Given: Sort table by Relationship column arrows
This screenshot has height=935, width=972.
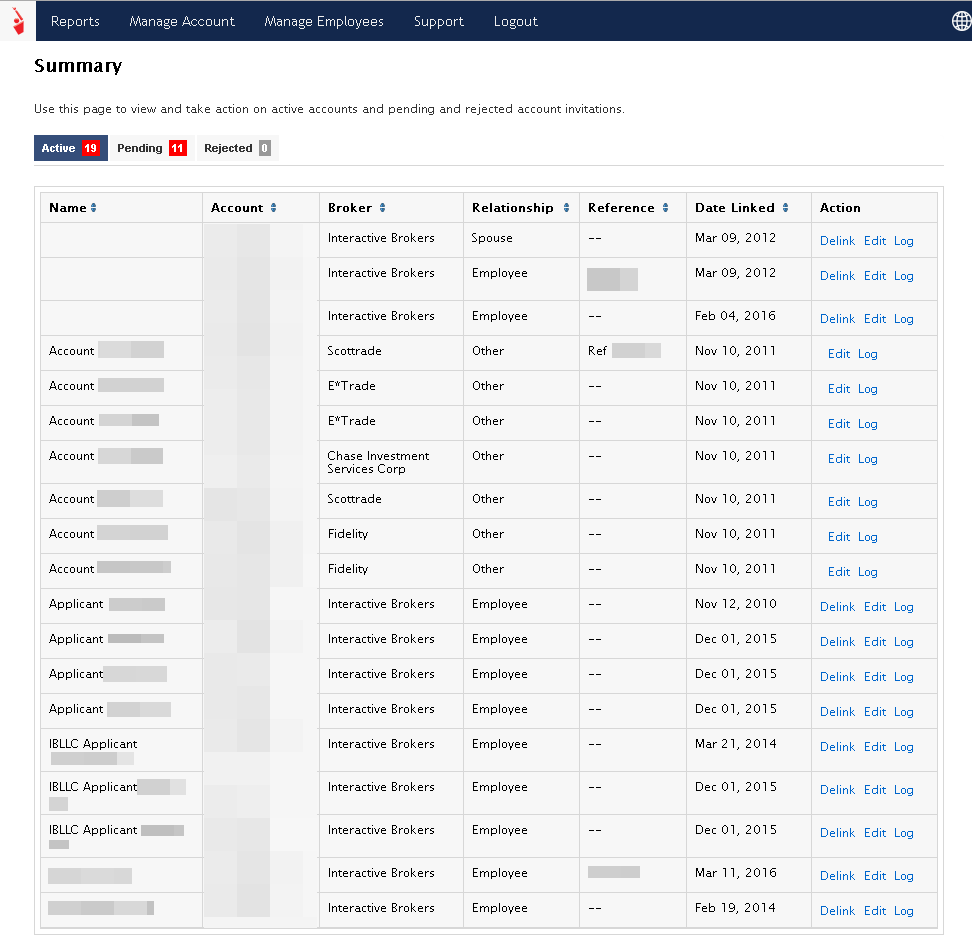Looking at the screenshot, I should point(566,208).
